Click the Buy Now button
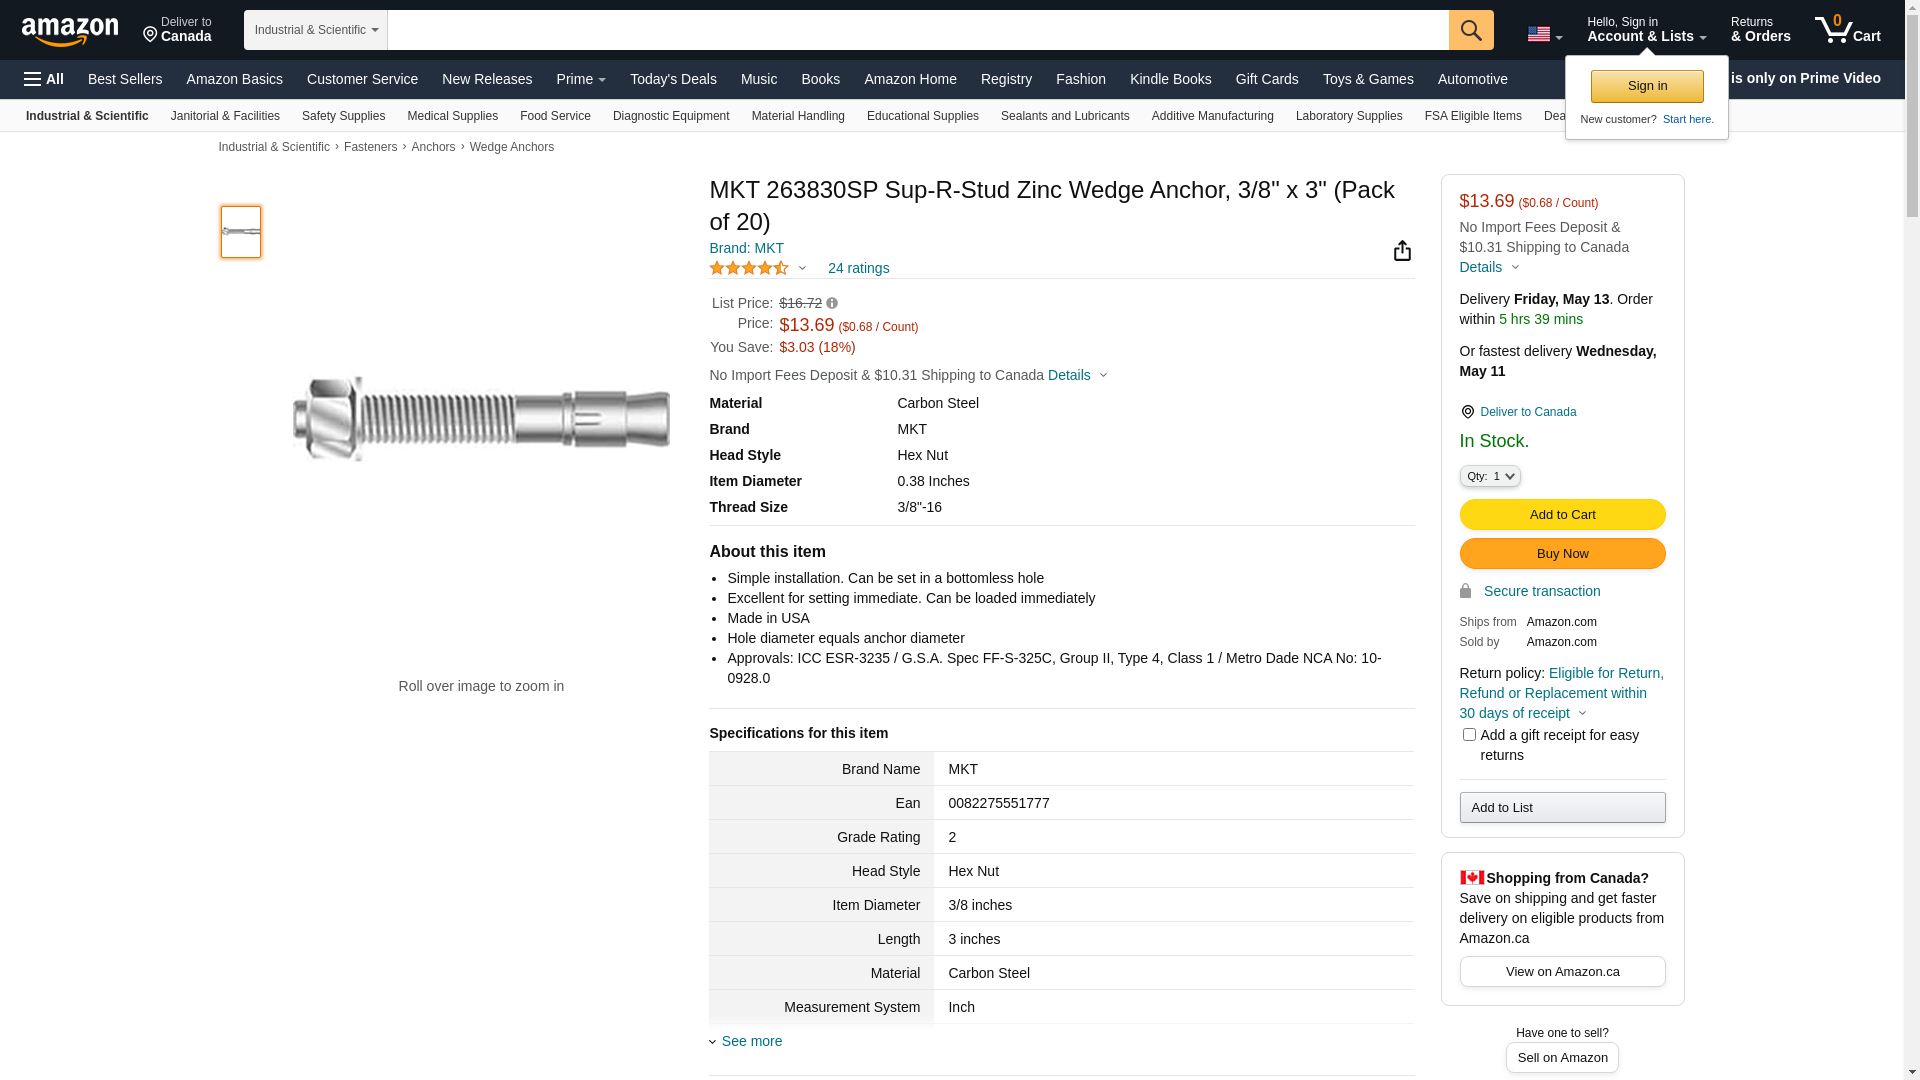The image size is (1920, 1080). (1561, 554)
